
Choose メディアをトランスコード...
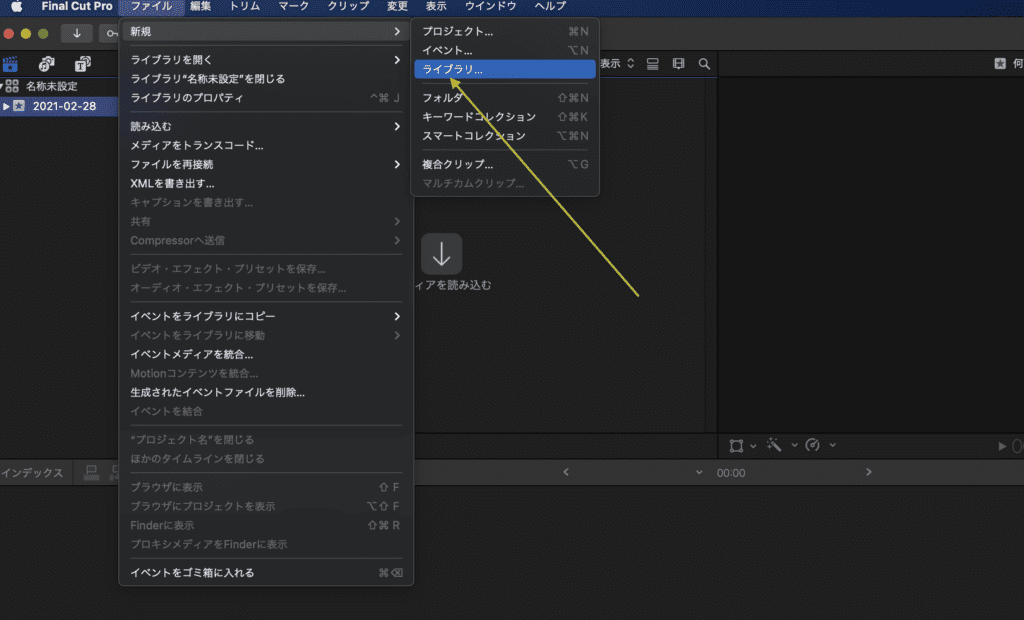[x=266, y=146]
